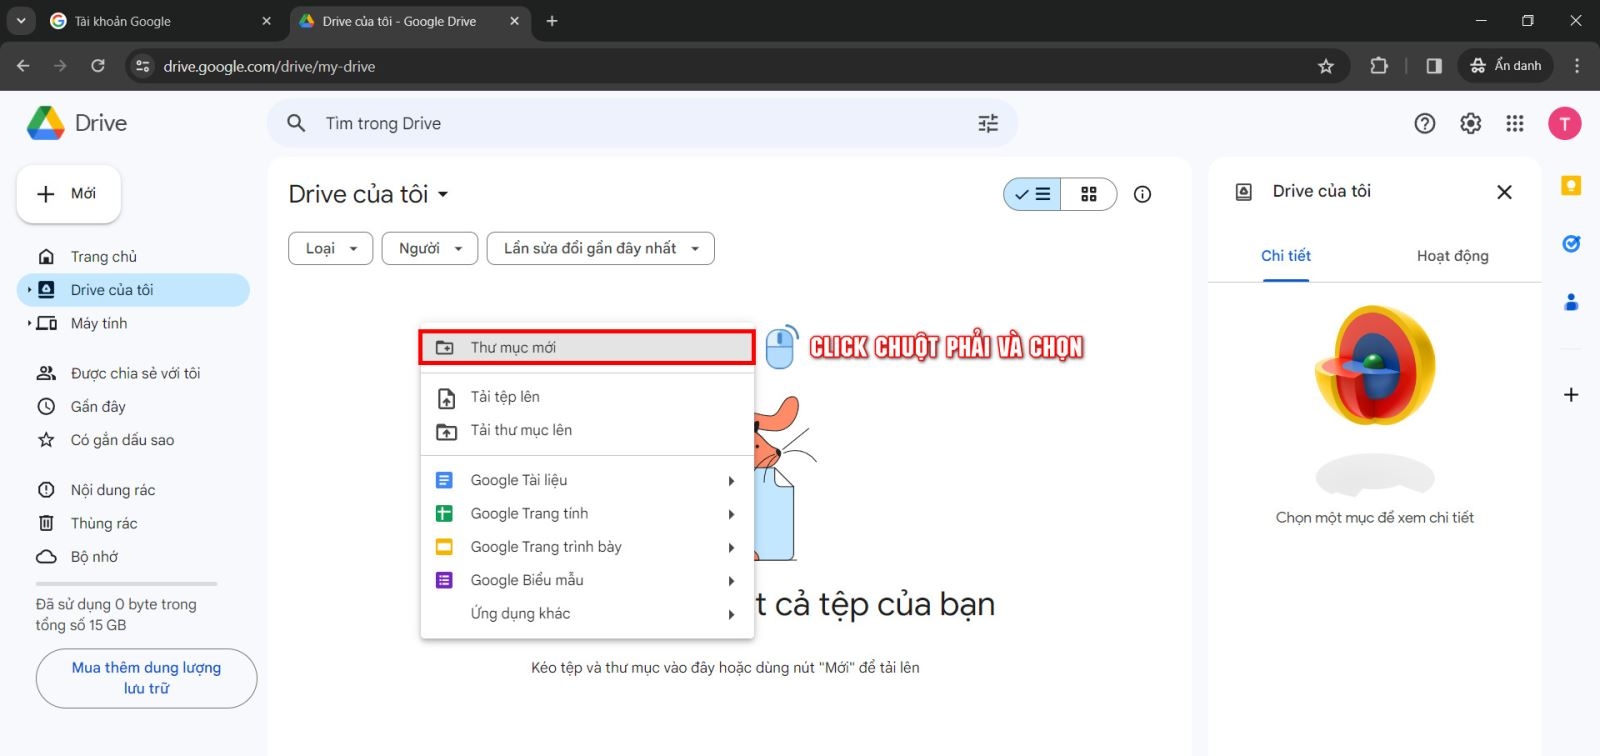Focus the Tìm trong Drive search field
The image size is (1600, 756).
[640, 123]
